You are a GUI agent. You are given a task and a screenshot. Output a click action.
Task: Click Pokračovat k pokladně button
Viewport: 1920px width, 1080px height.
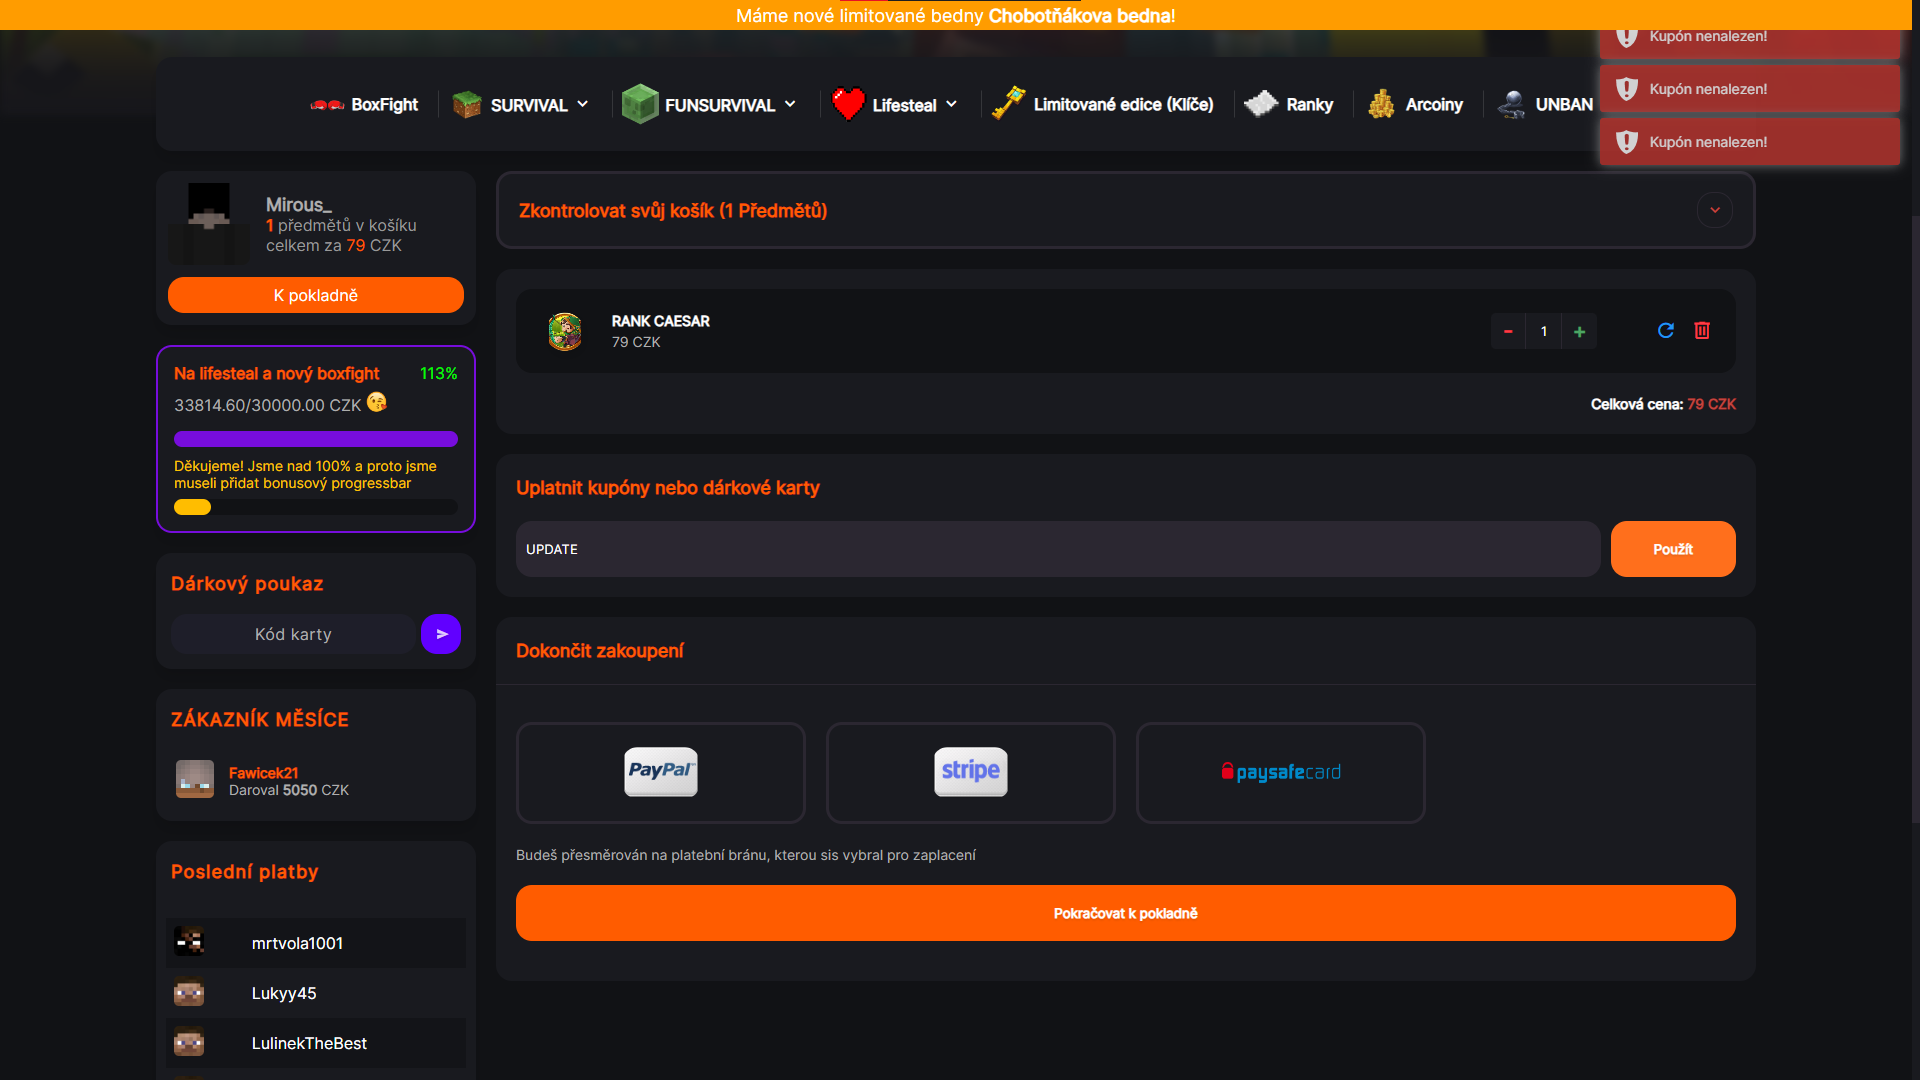coord(1125,913)
